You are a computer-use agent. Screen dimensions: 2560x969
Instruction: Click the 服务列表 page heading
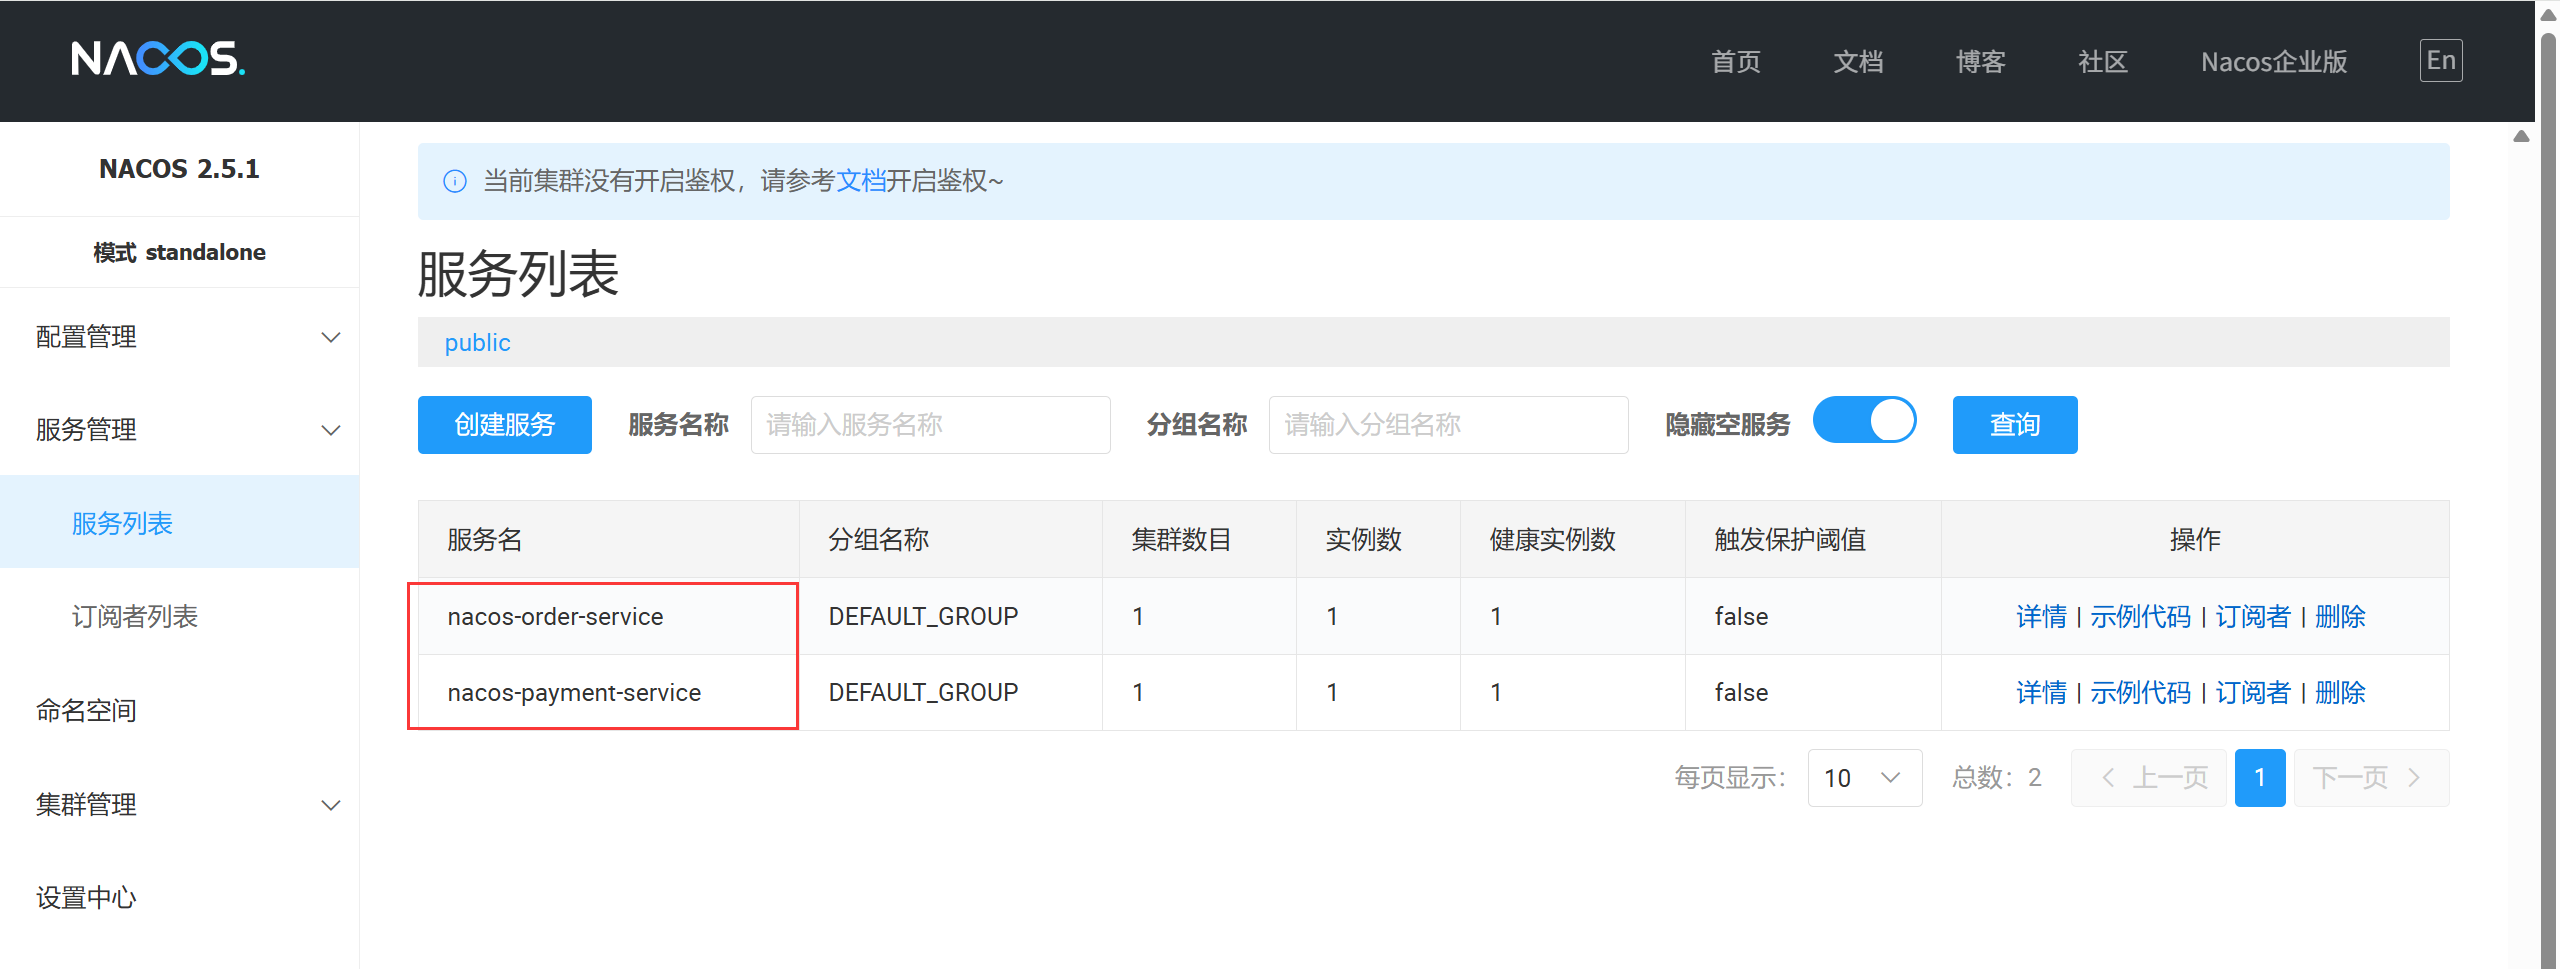point(518,274)
